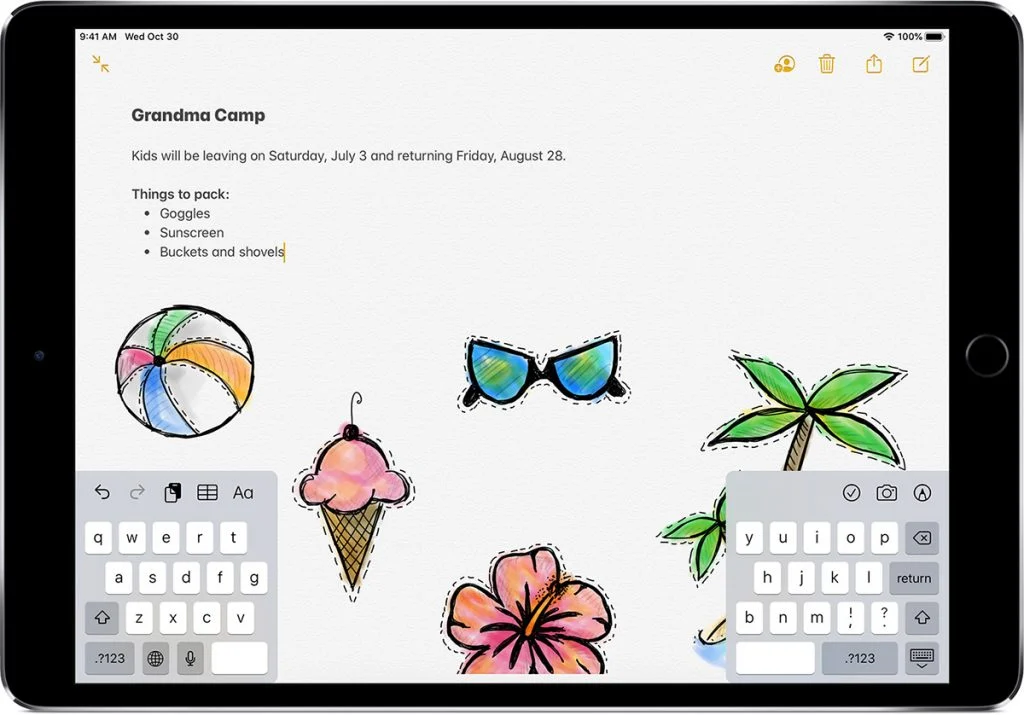The height and width of the screenshot is (715, 1024).
Task: Open the share sheet icon
Action: tap(874, 64)
